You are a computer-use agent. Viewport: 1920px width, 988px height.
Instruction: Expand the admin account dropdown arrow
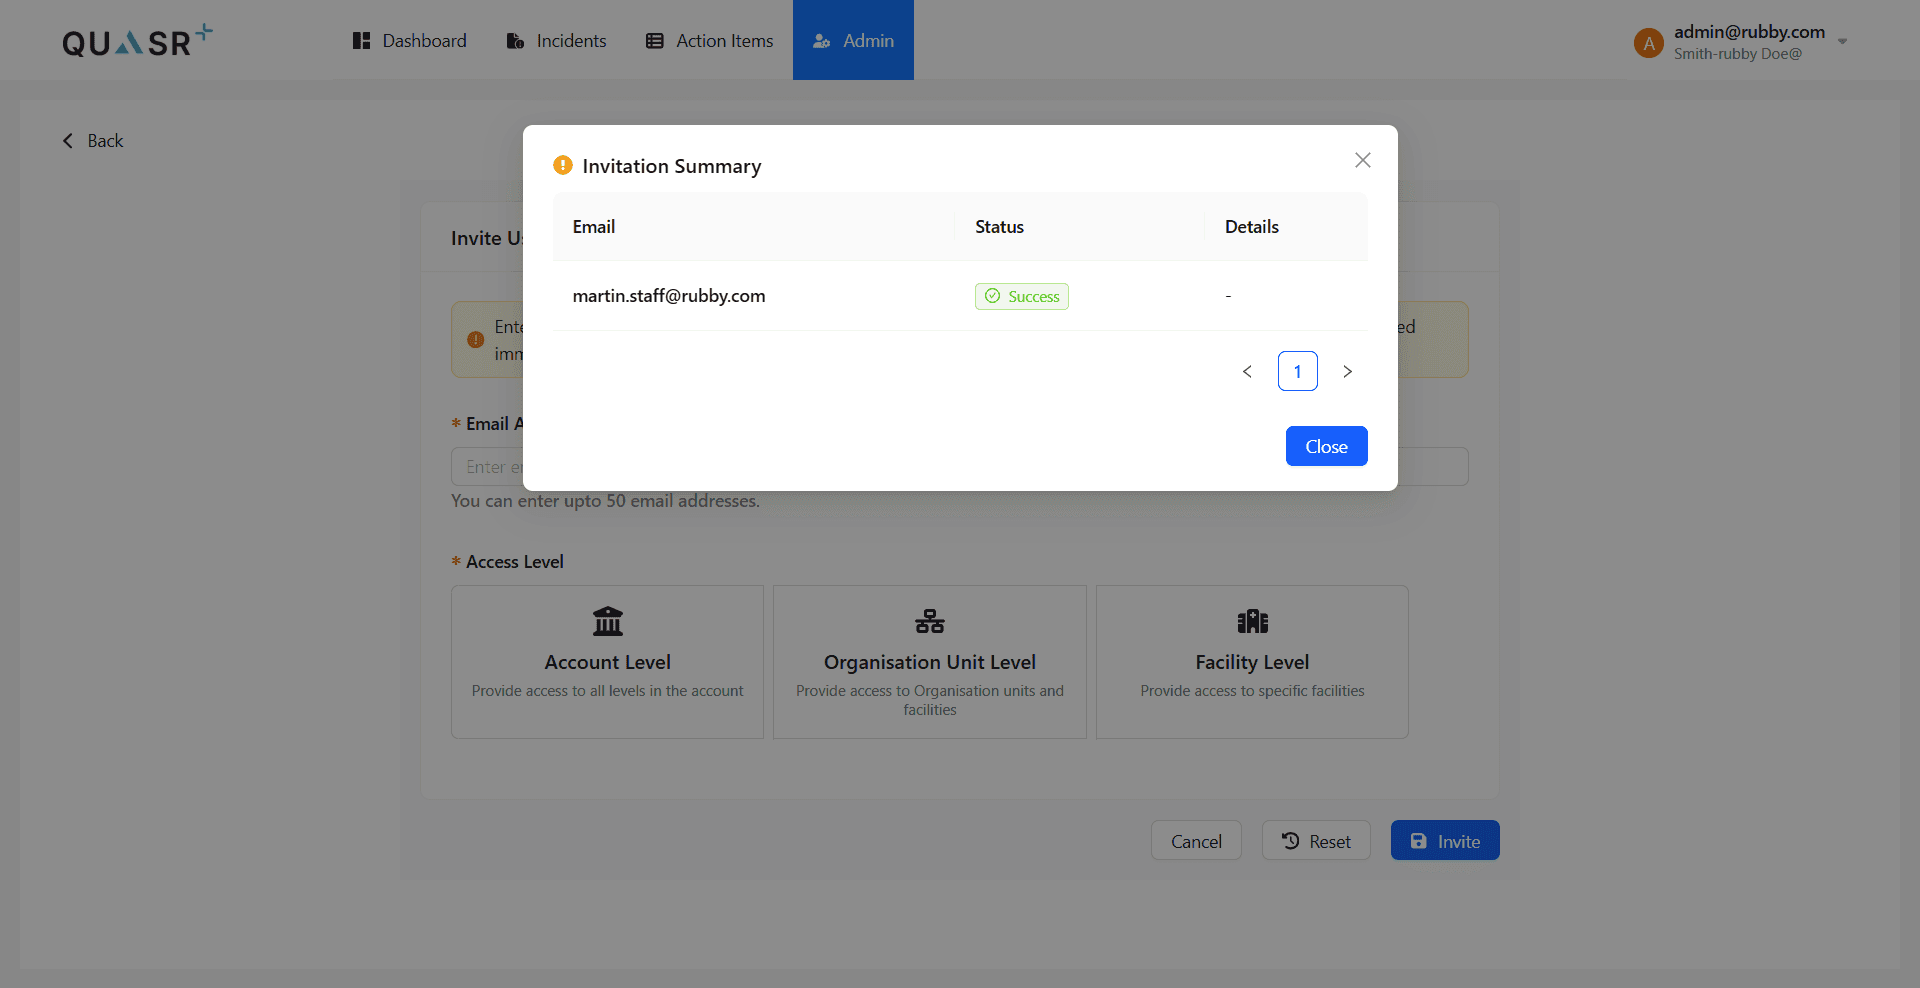(1842, 42)
